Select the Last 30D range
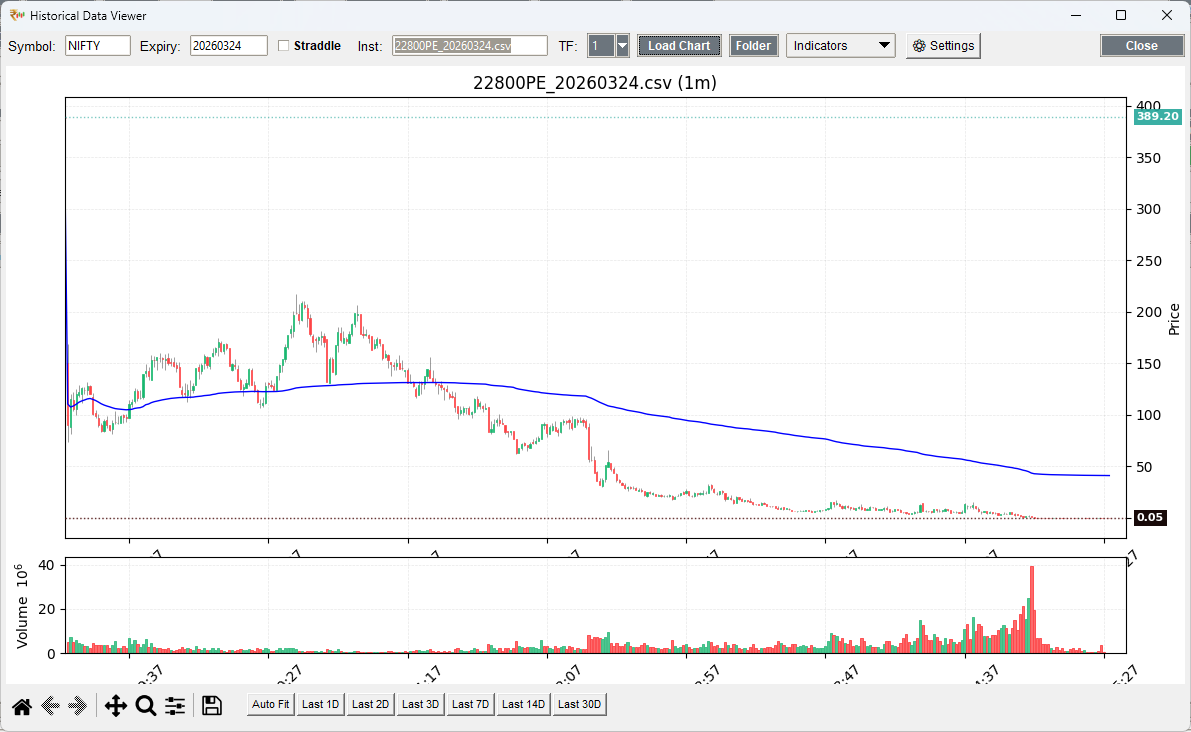Viewport: 1191px width, 732px height. pos(579,705)
